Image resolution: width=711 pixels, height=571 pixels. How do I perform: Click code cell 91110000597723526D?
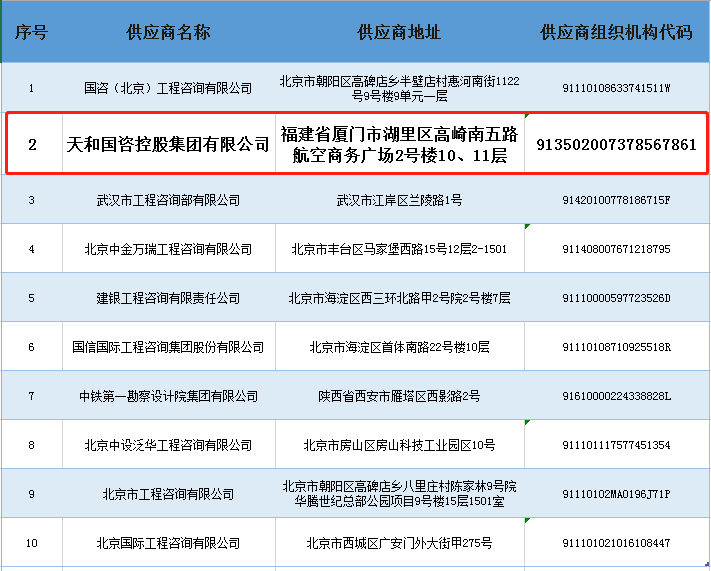[x=617, y=298]
